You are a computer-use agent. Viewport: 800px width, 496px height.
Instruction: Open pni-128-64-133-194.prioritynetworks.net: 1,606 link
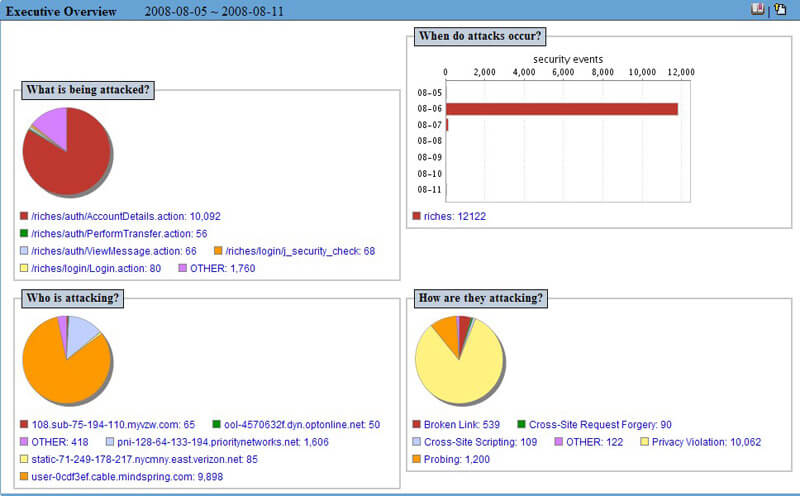pos(223,442)
